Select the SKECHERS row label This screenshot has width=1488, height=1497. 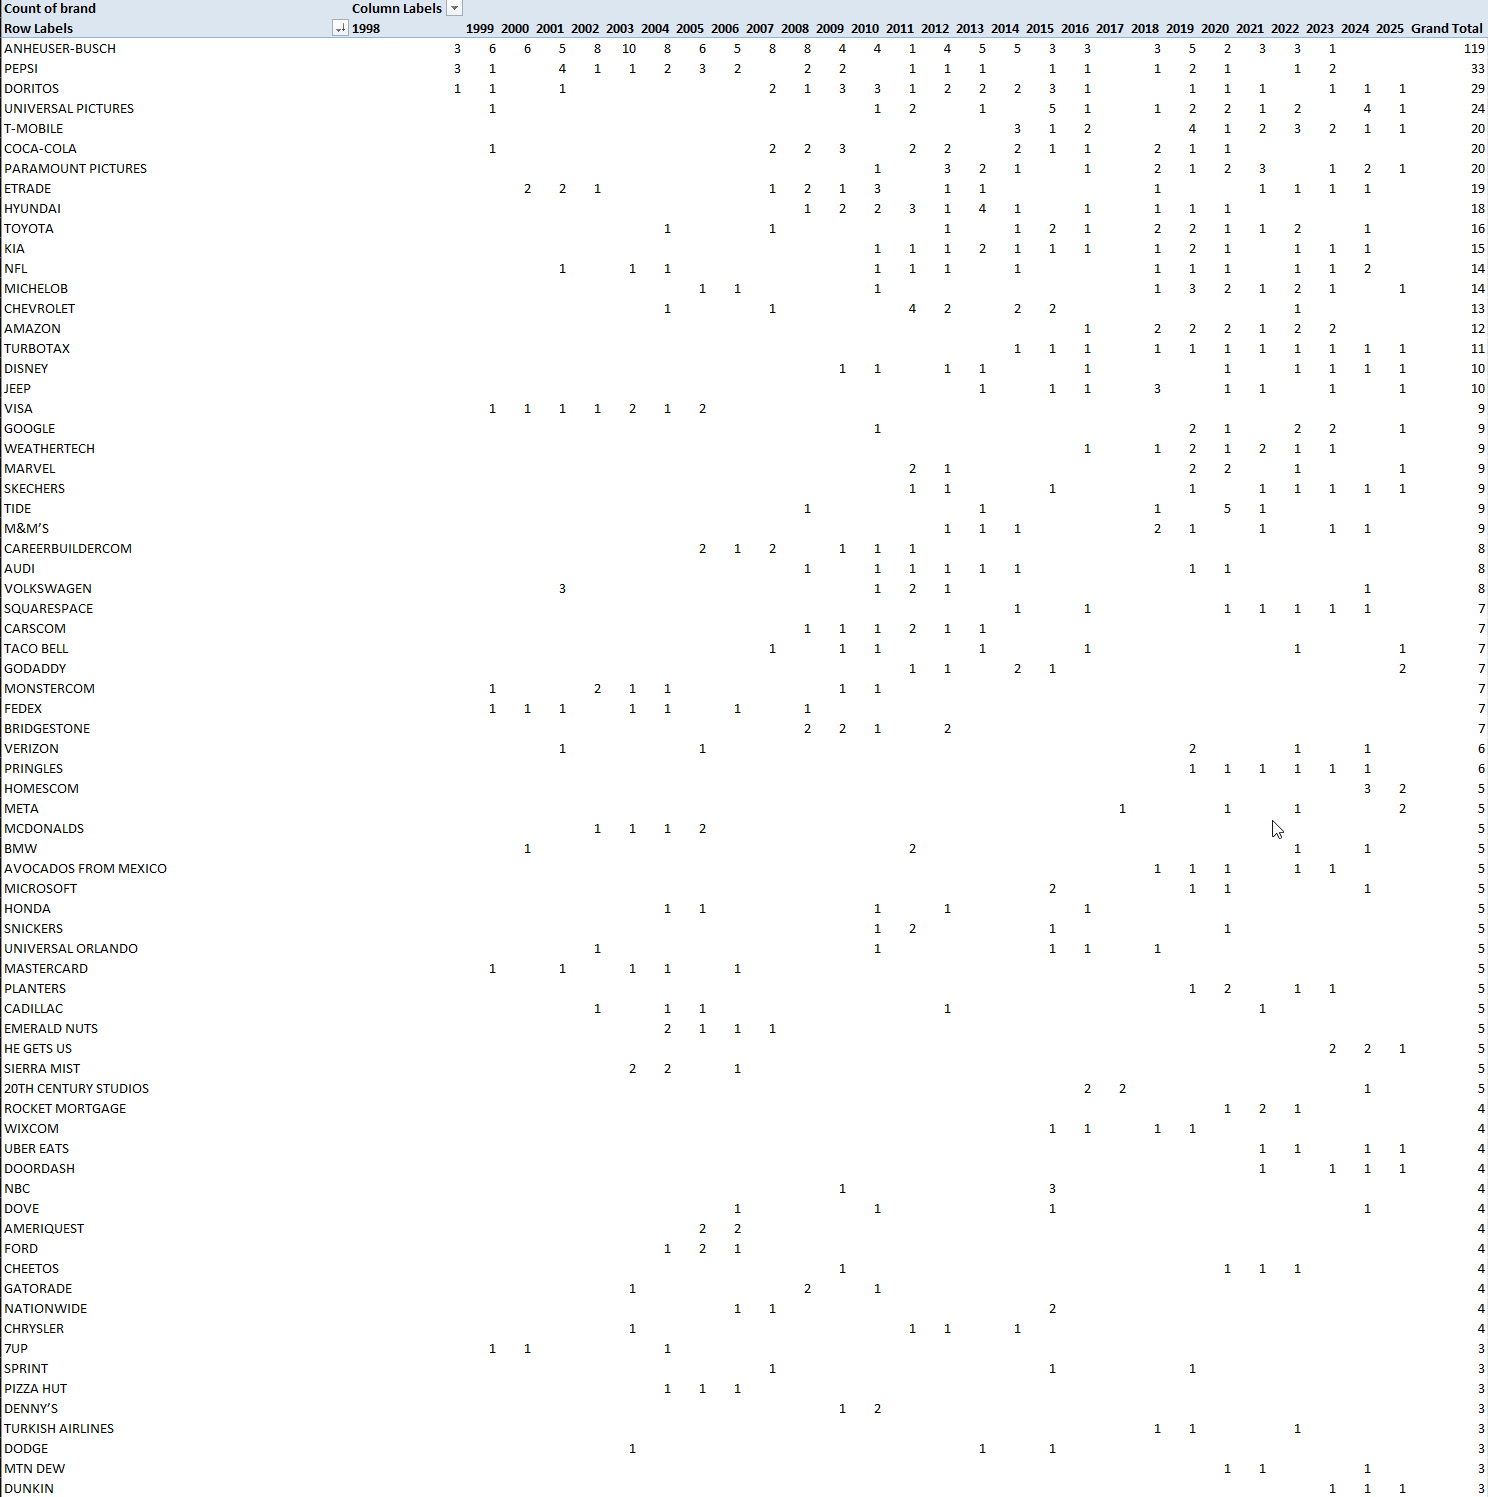point(34,488)
